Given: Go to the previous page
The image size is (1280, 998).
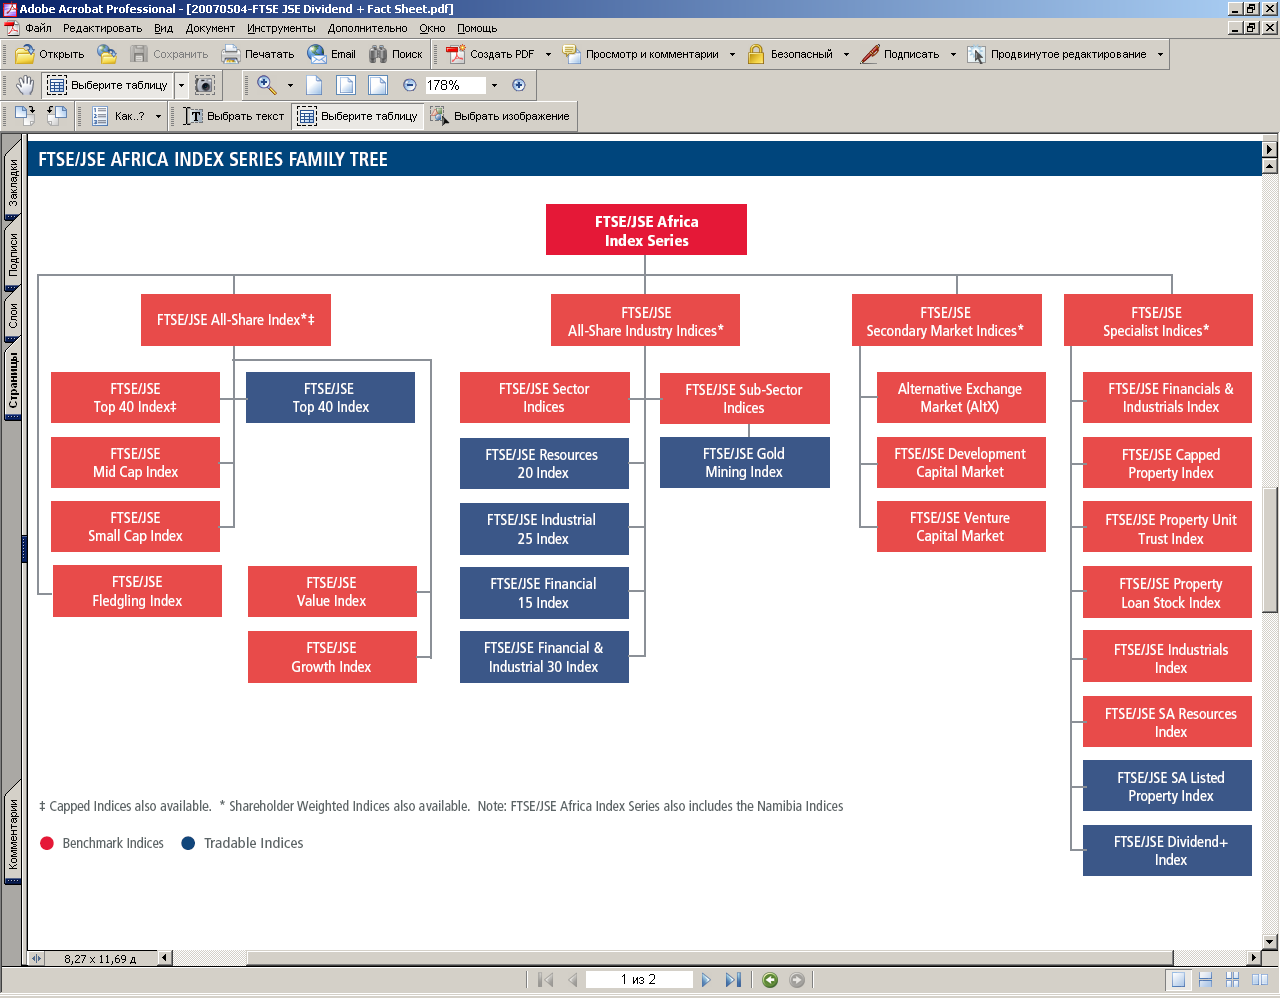Looking at the screenshot, I should 573,980.
